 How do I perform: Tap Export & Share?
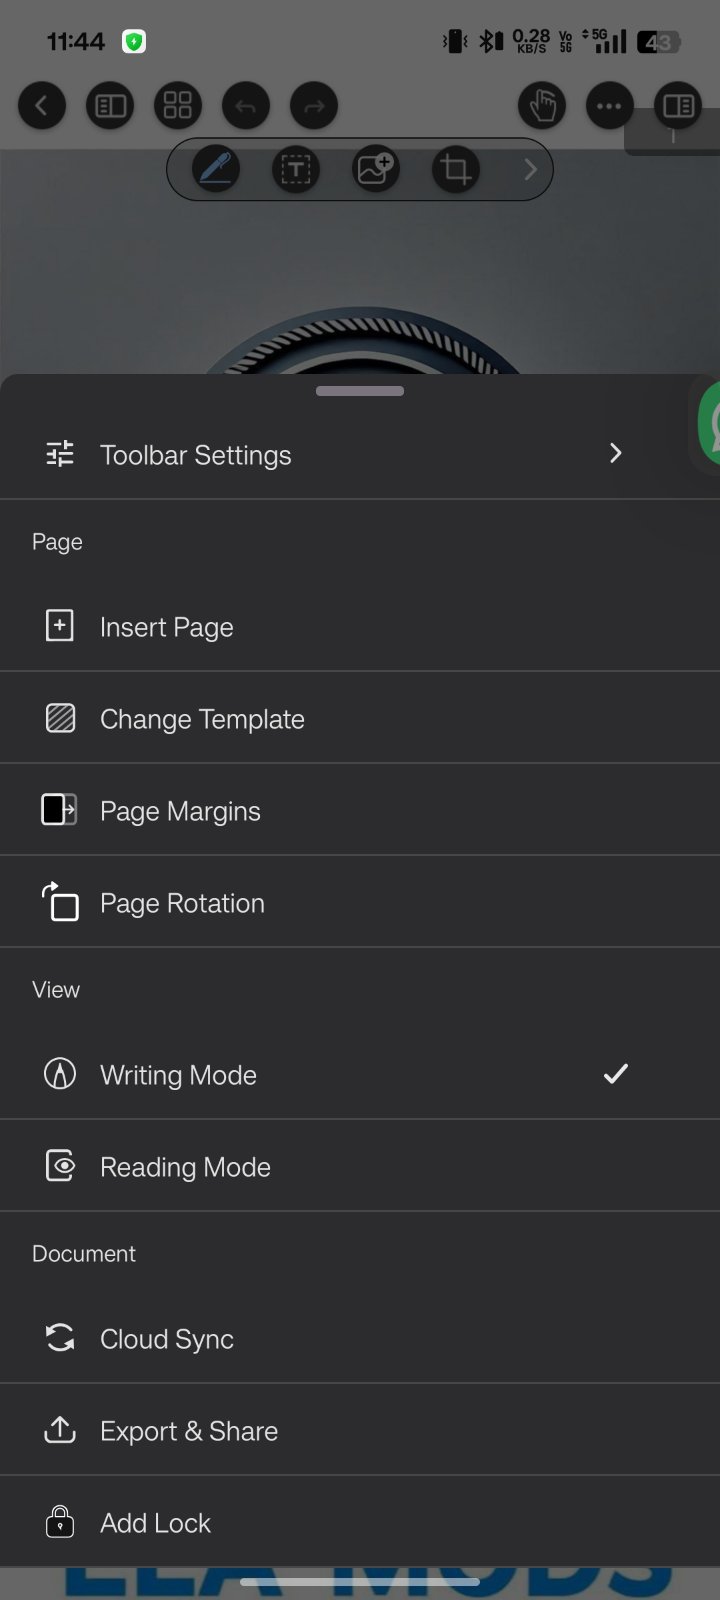(189, 1431)
